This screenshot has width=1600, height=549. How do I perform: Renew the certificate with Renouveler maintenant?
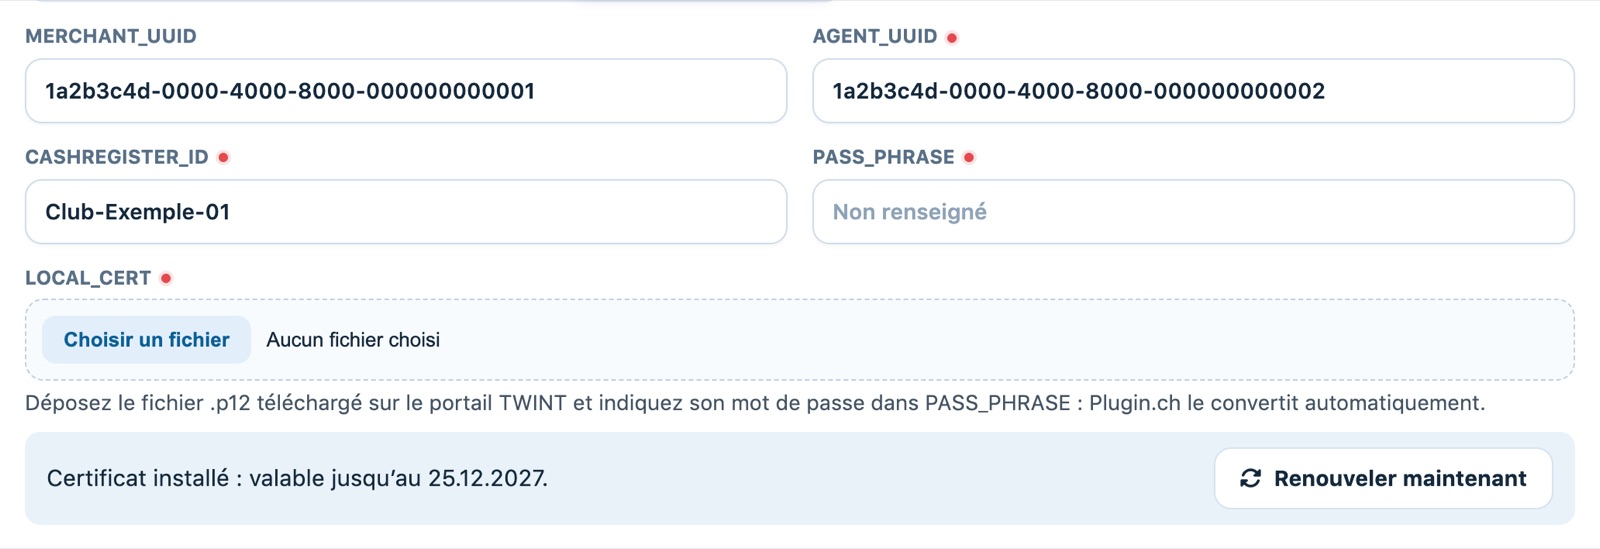(x=1383, y=478)
